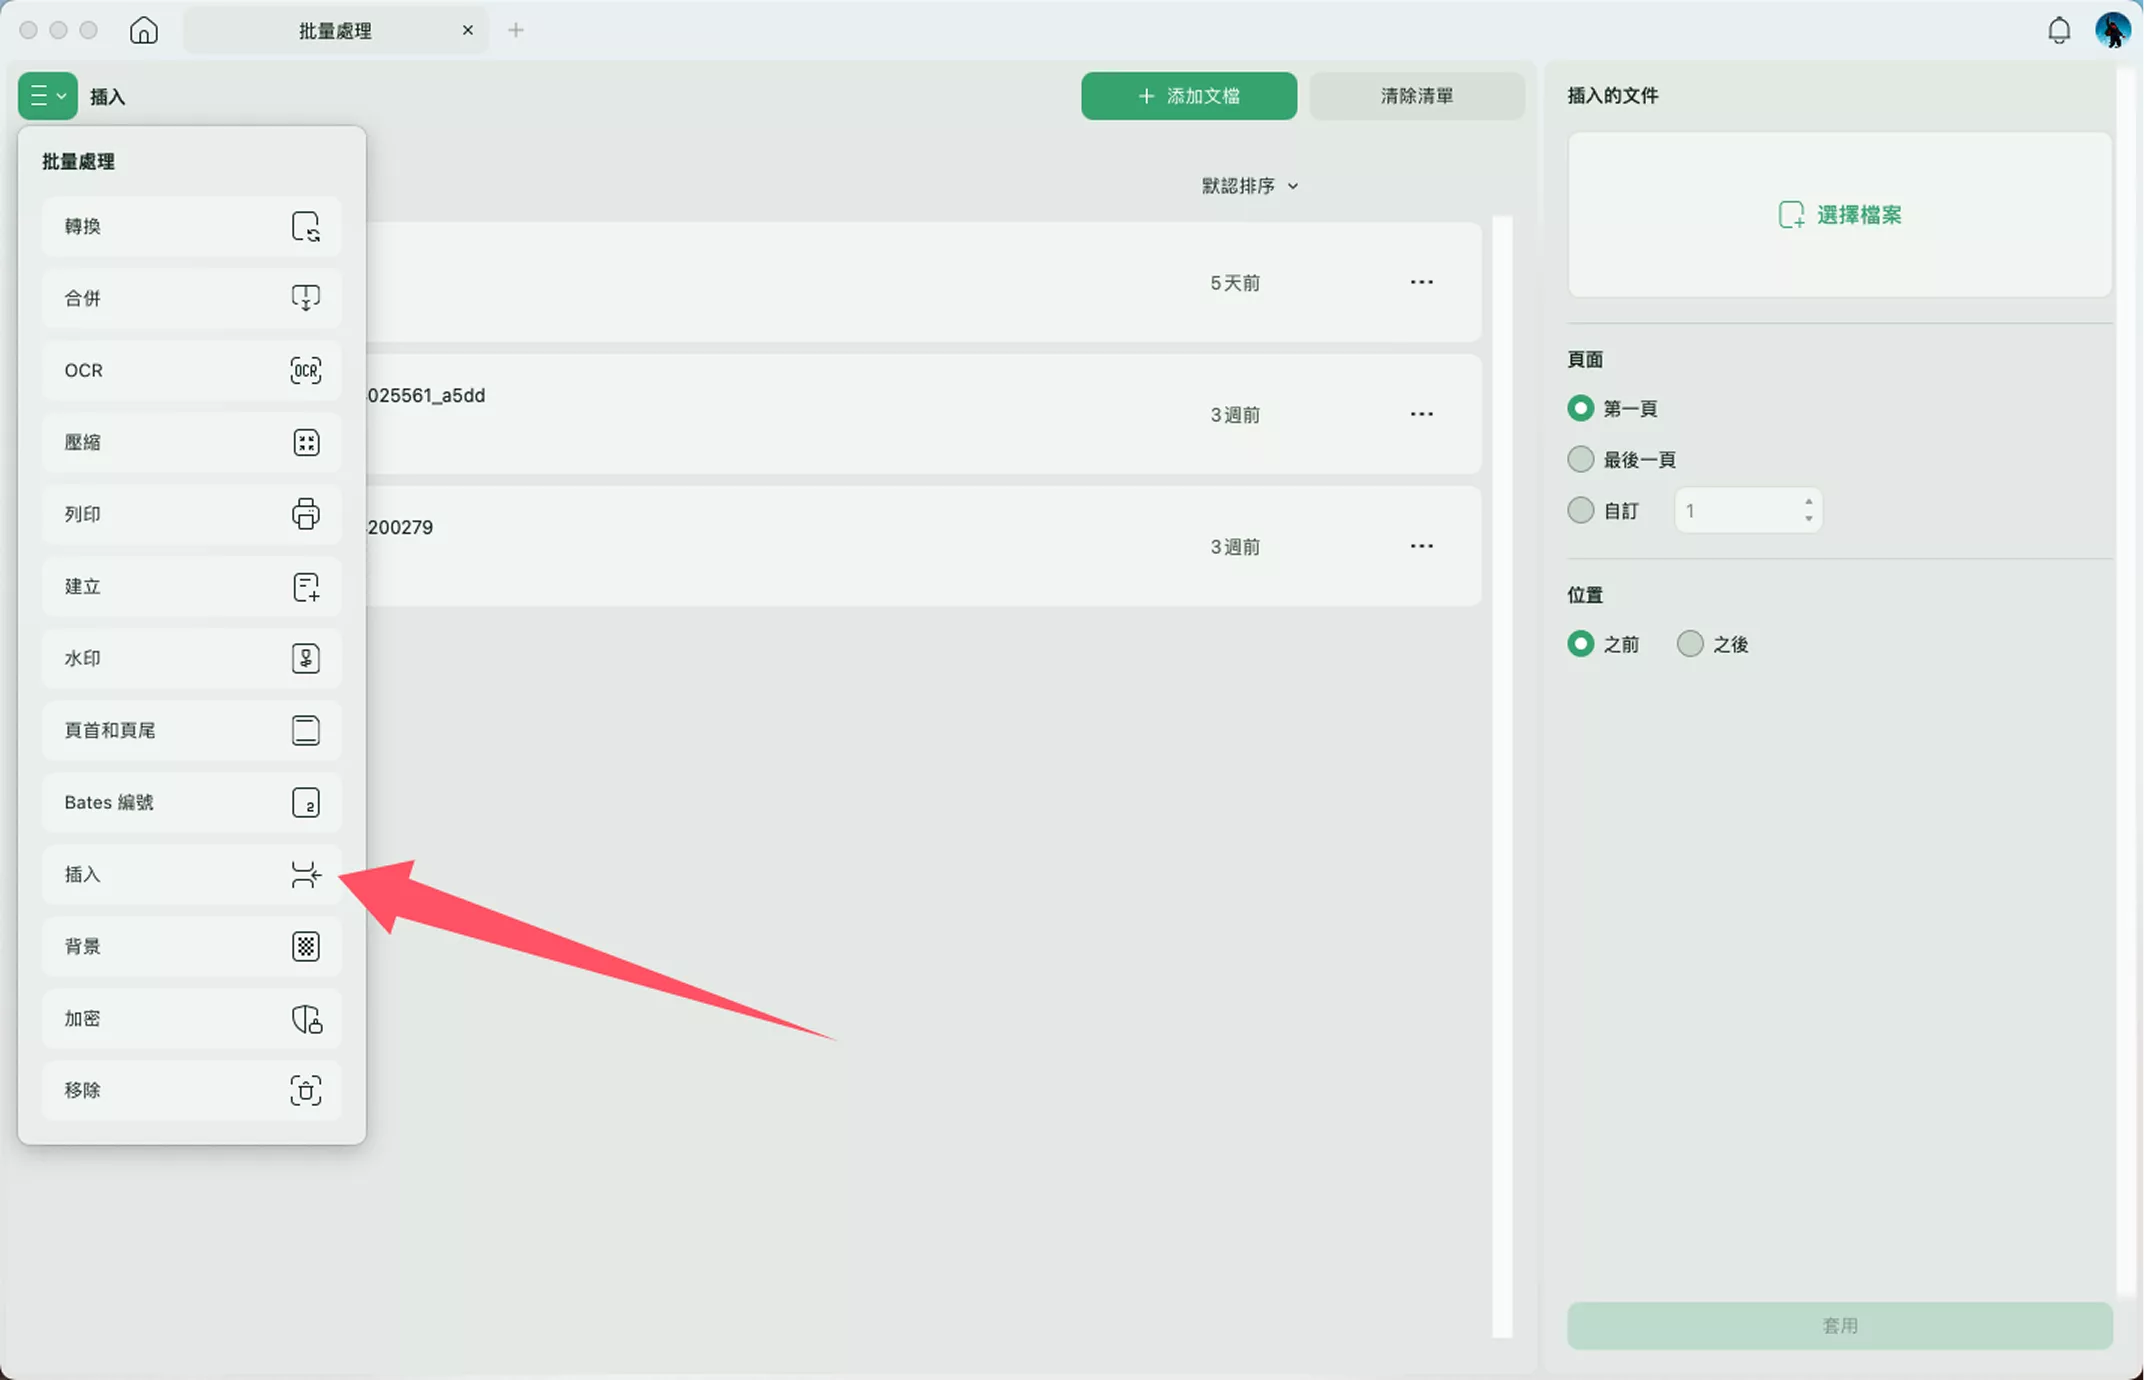
Task: Click the custom page number field
Action: 1748,511
